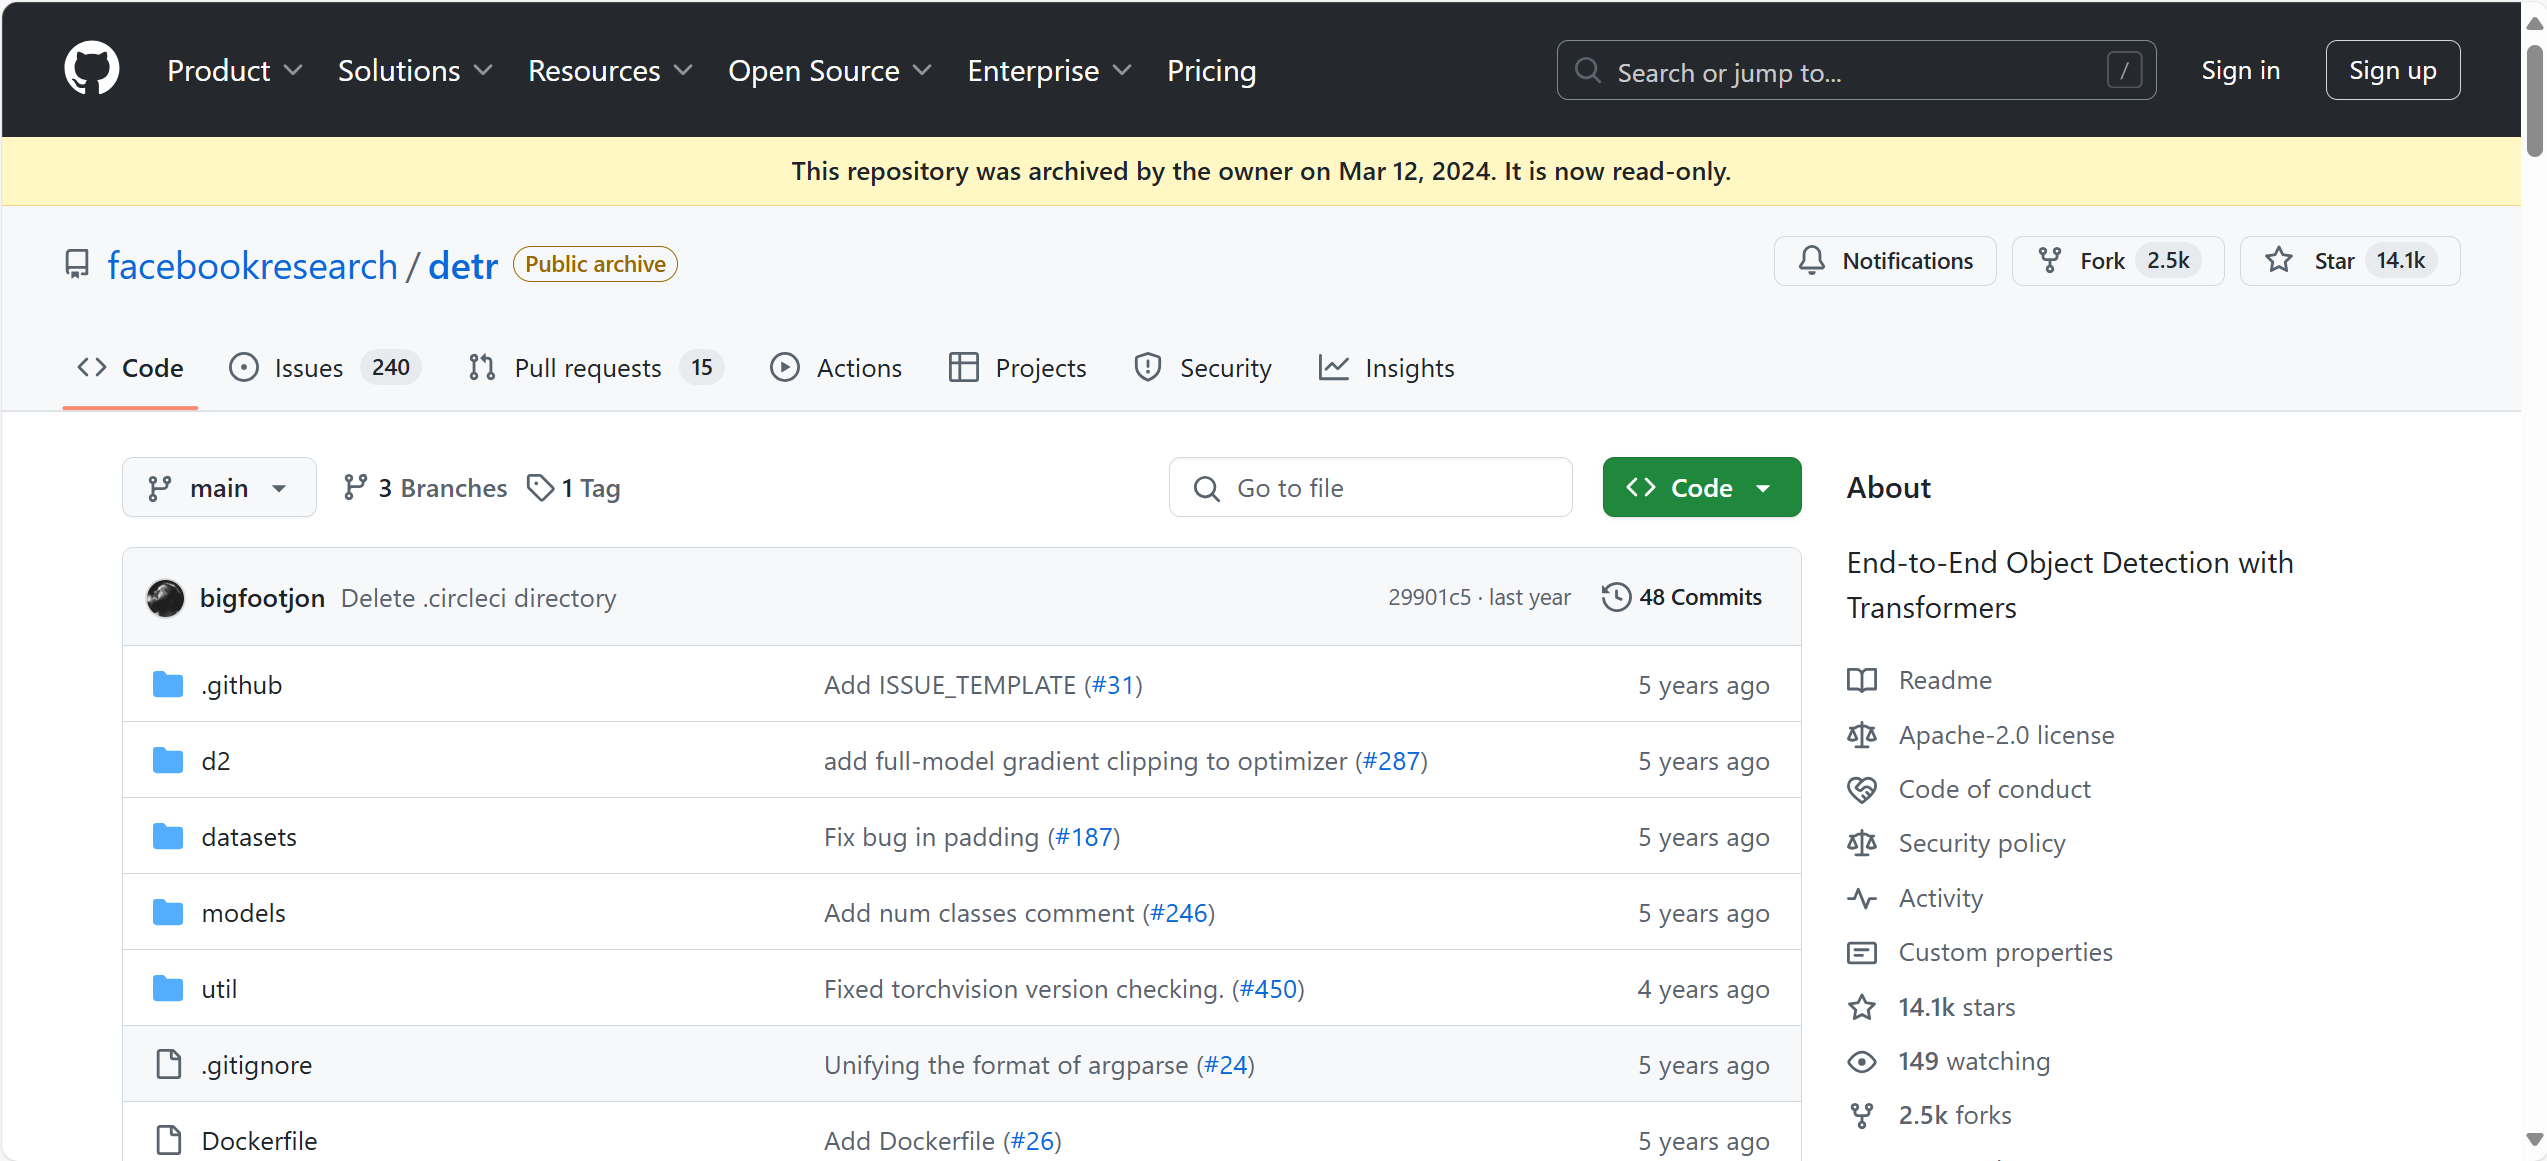Open the main branch selector dropdown
2547x1161 pixels.
click(x=219, y=488)
